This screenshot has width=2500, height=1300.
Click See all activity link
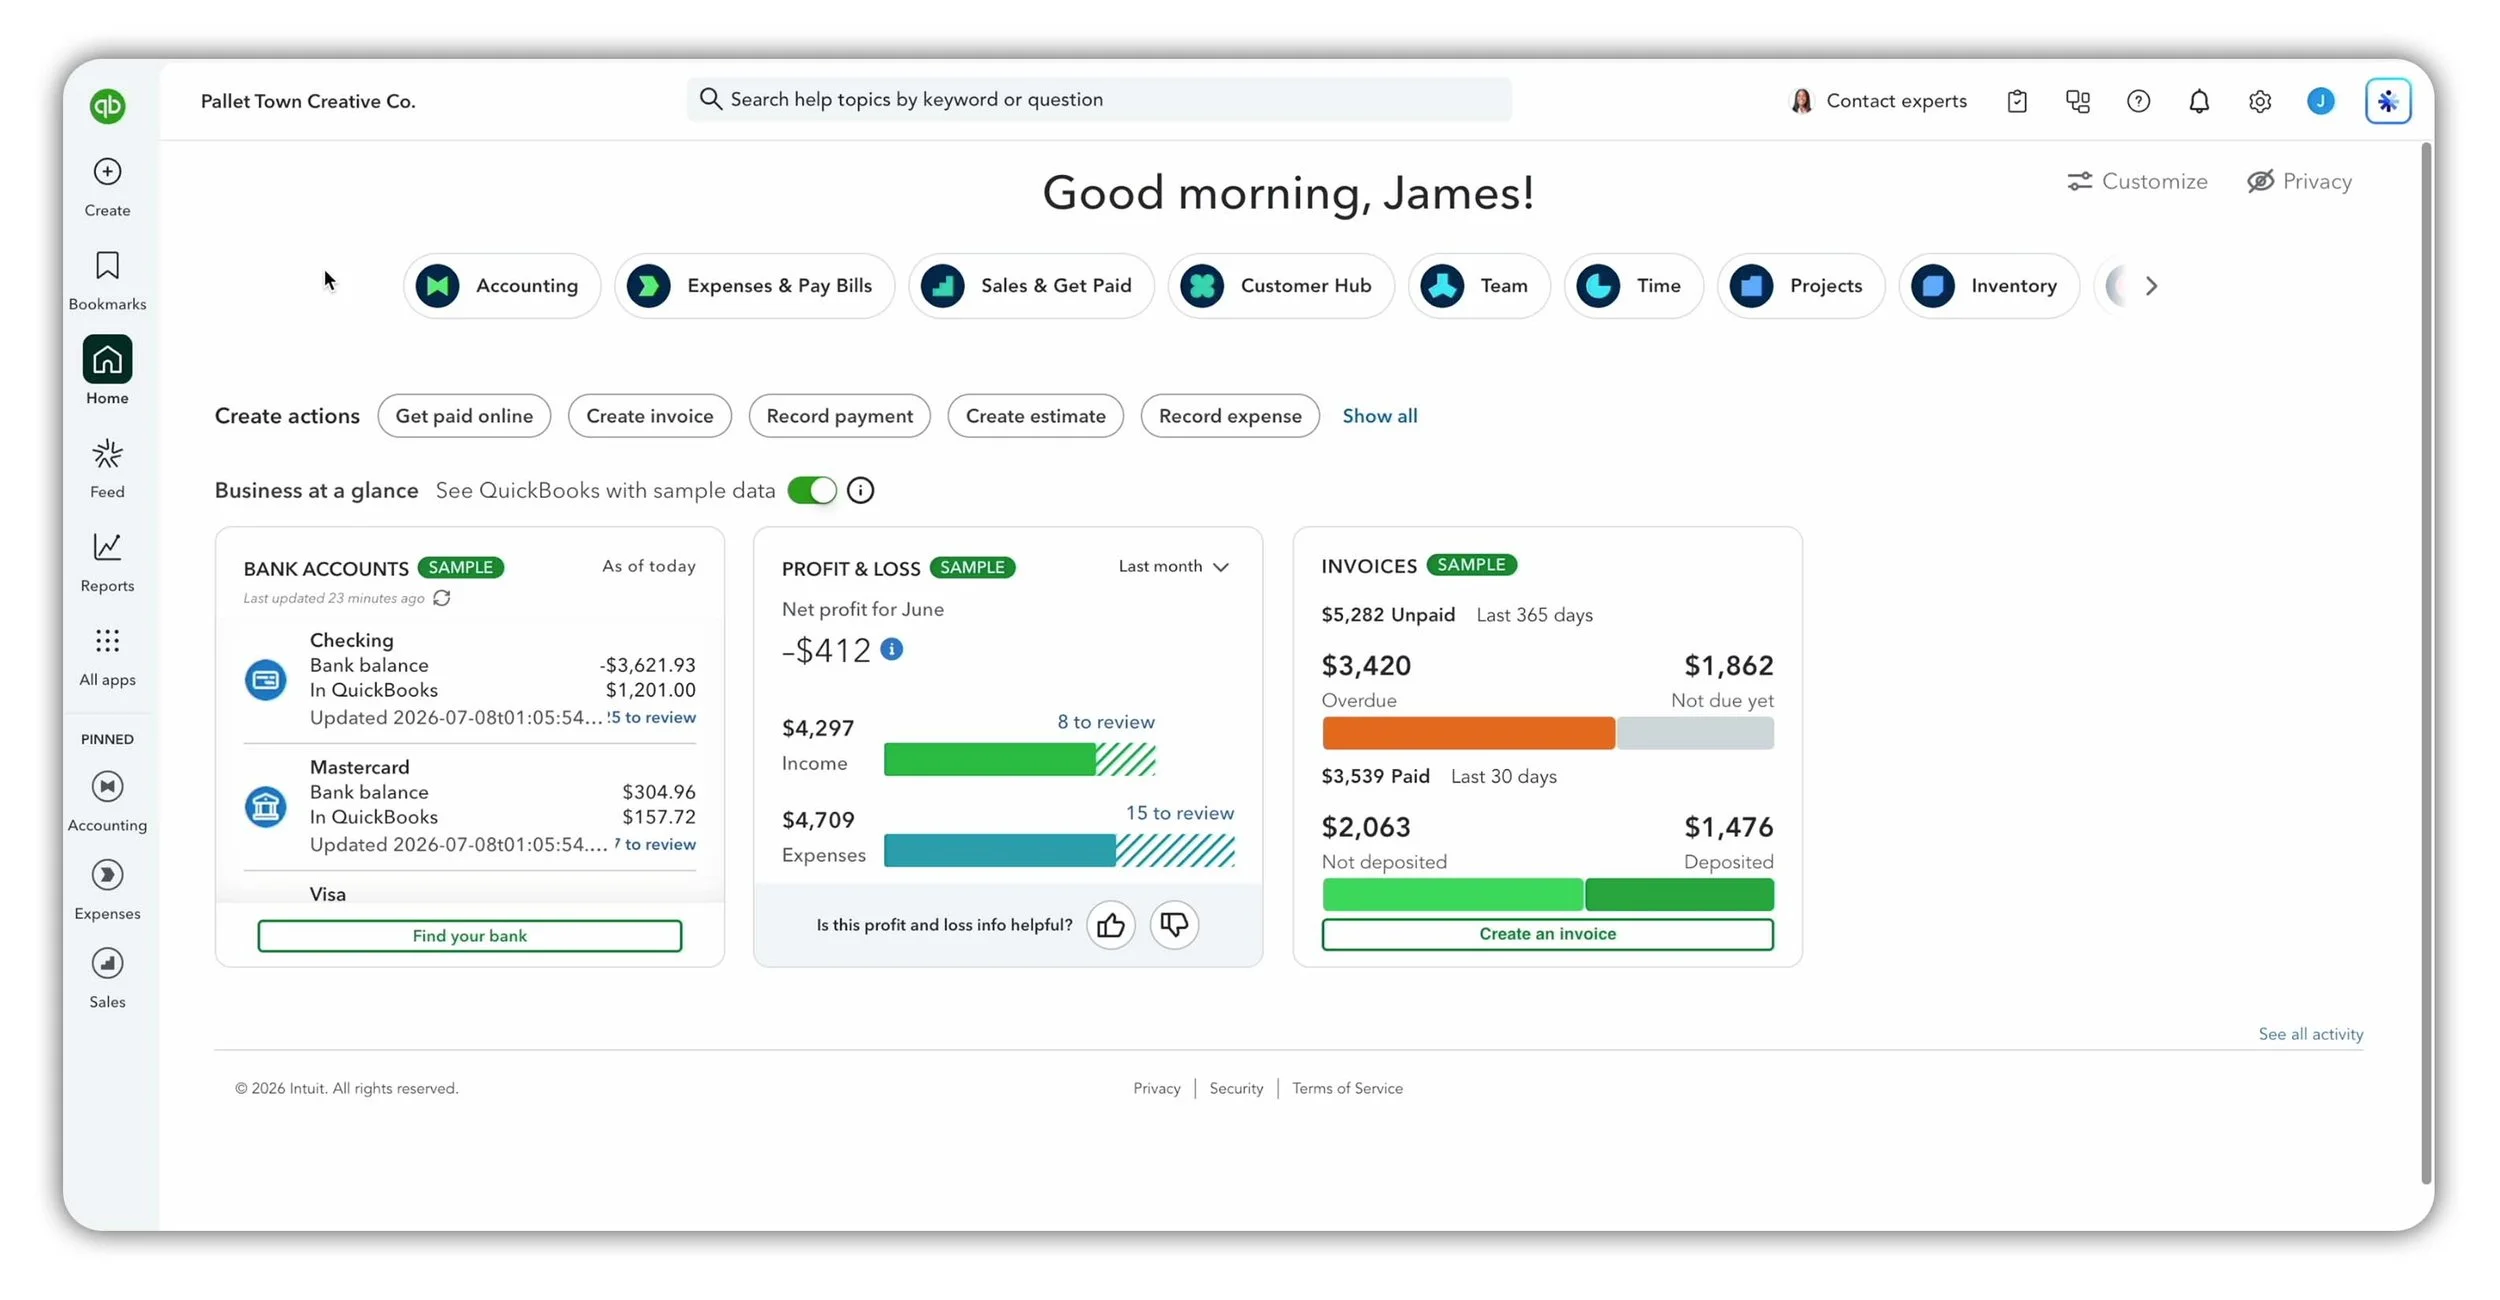(x=2311, y=1034)
